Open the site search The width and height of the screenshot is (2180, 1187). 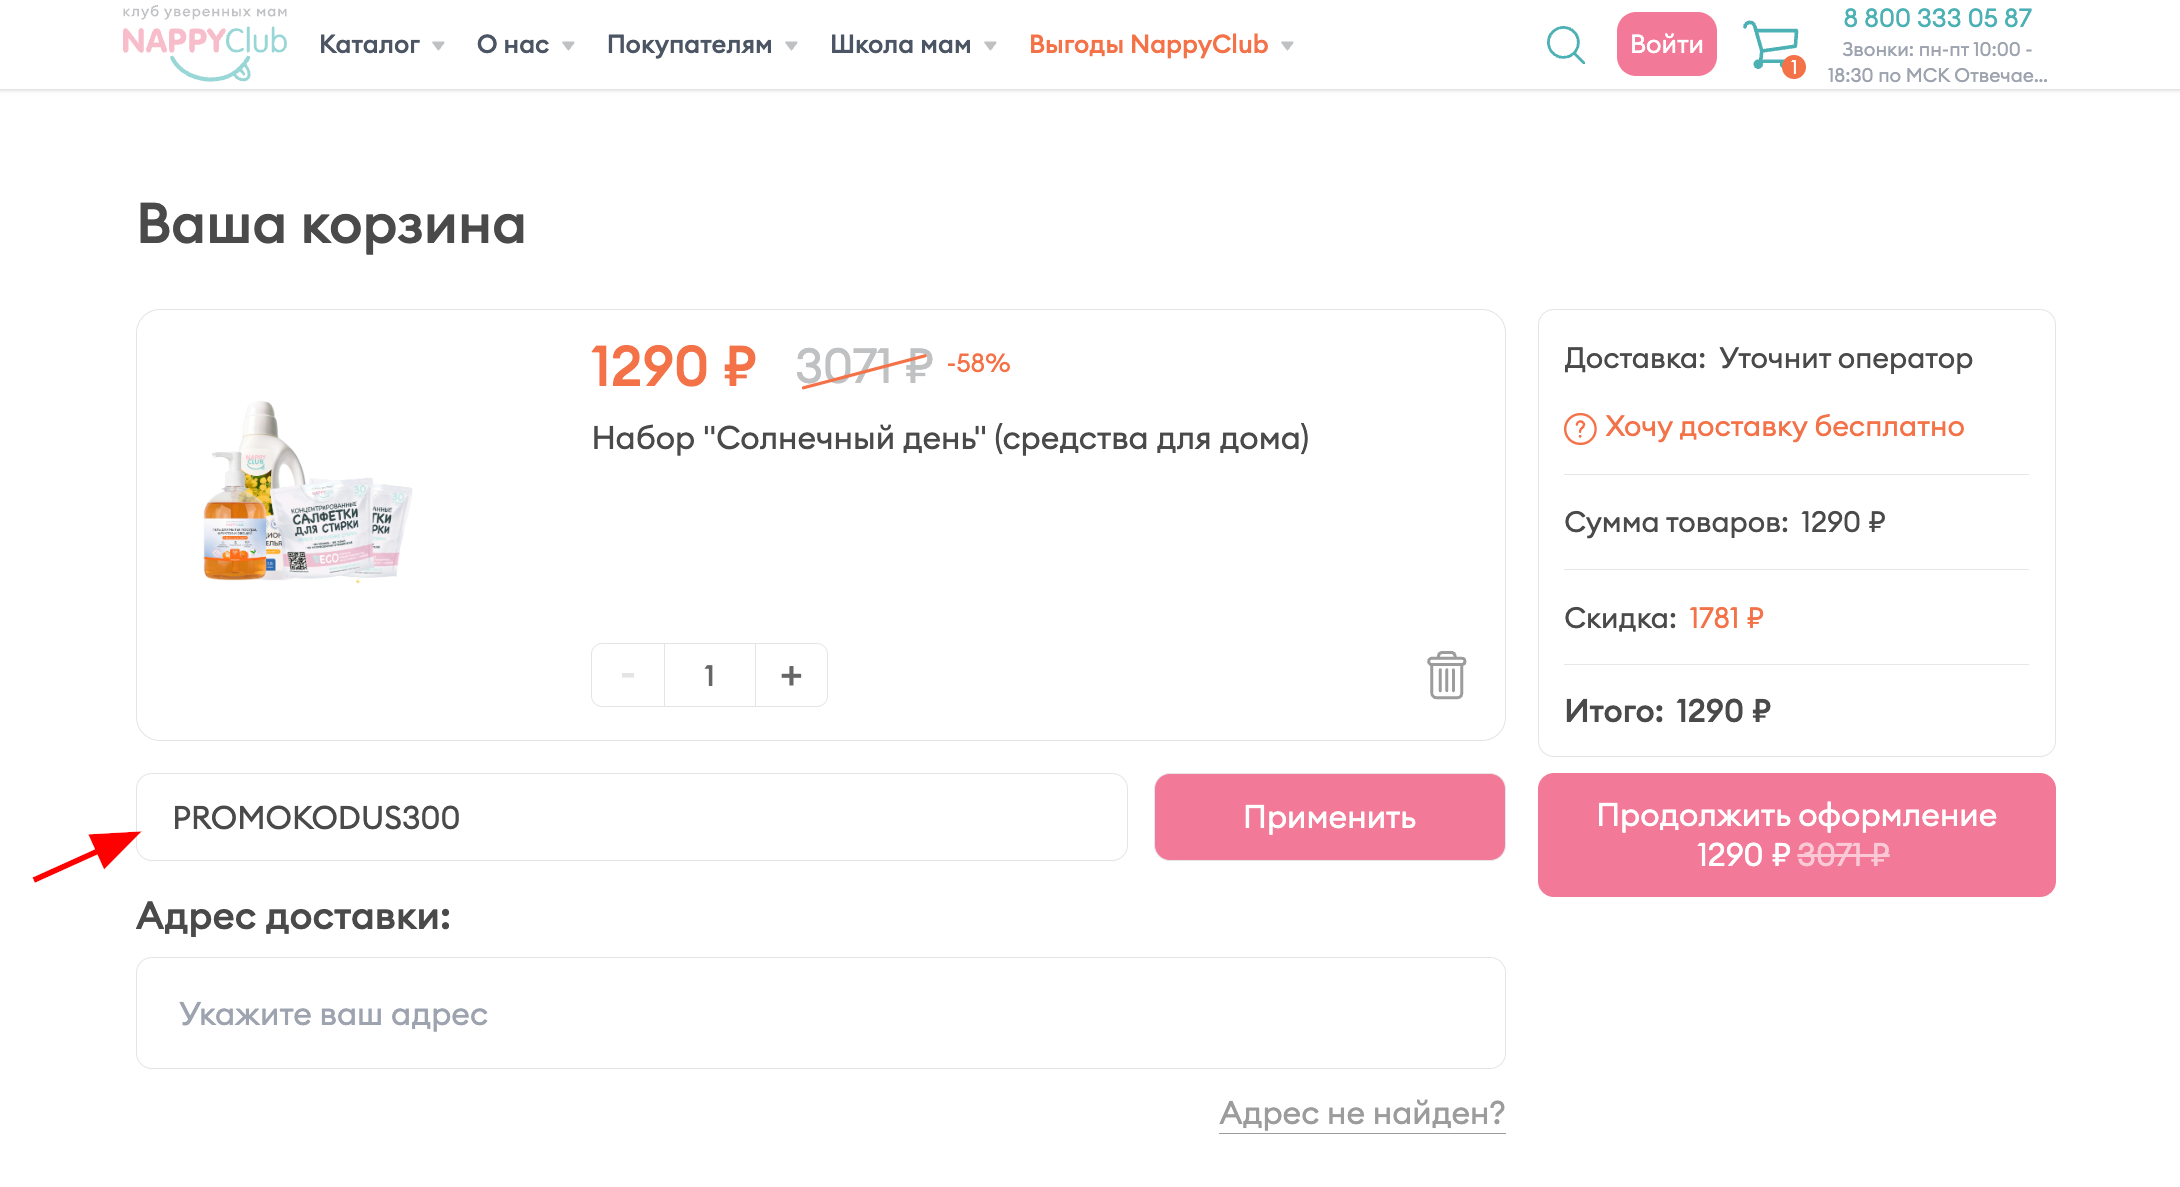tap(1564, 44)
